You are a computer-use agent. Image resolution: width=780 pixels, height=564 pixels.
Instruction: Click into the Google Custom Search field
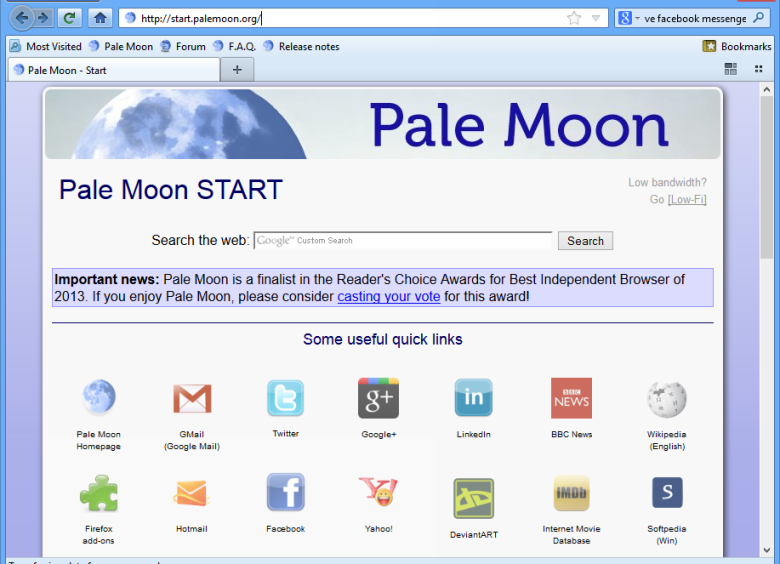click(x=403, y=241)
